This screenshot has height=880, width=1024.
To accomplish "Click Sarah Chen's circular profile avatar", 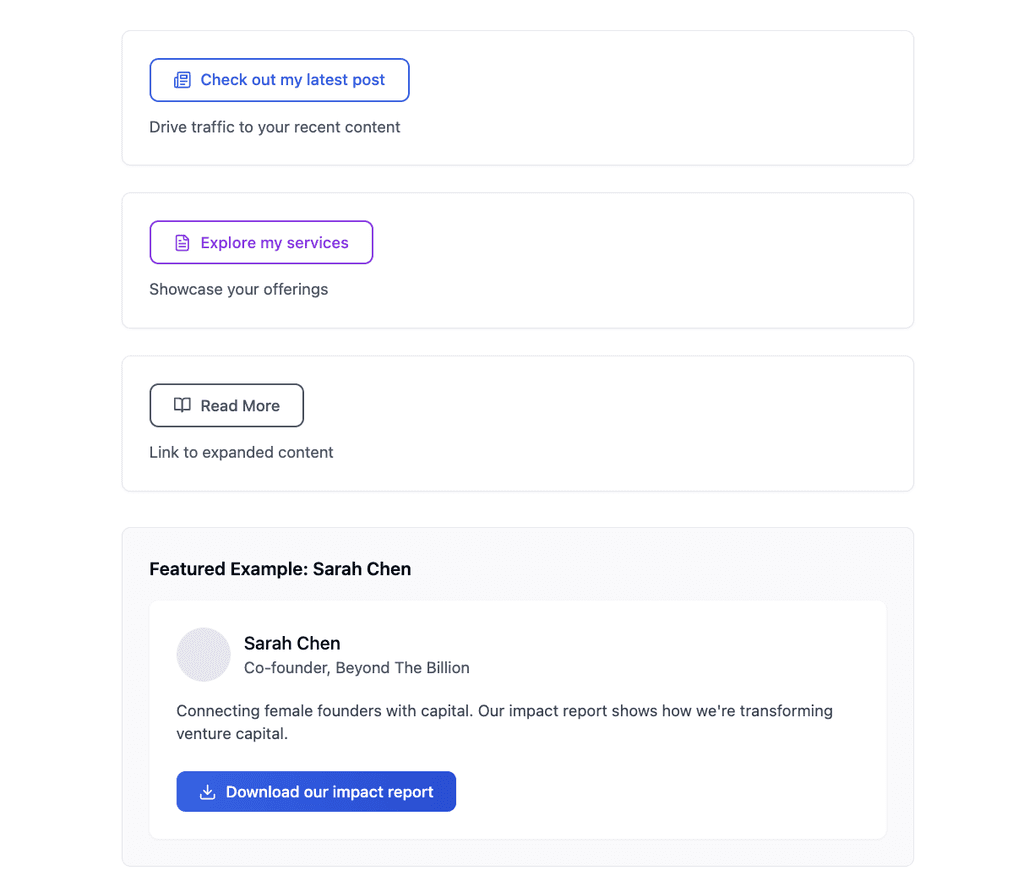I will 203,654.
